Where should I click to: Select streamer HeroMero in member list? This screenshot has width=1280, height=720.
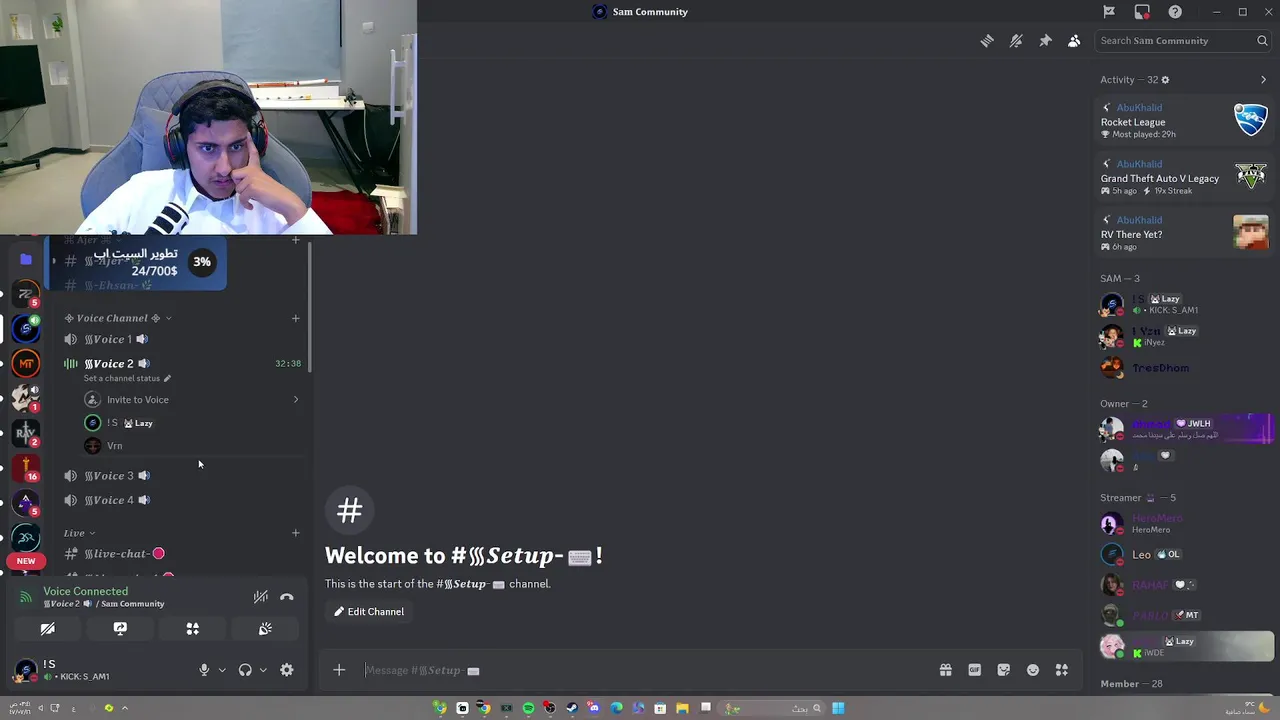tap(1184, 523)
